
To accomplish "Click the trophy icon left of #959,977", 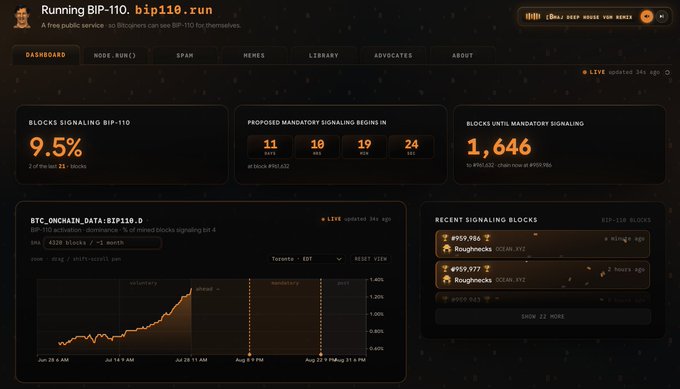I will 445,269.
